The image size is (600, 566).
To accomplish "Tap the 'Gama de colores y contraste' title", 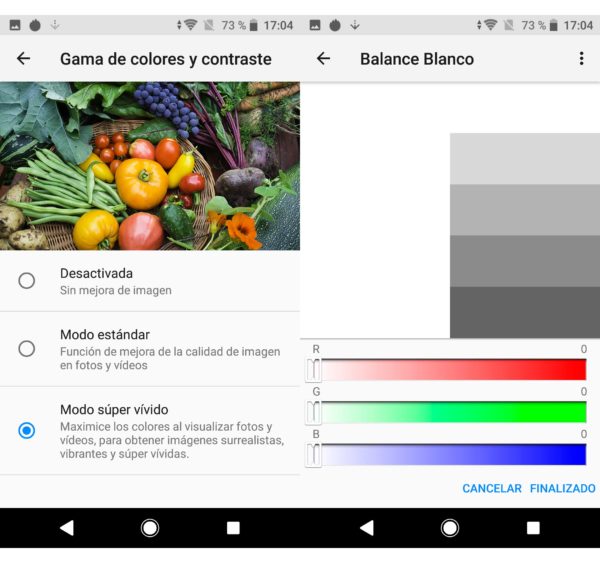I will pos(166,59).
